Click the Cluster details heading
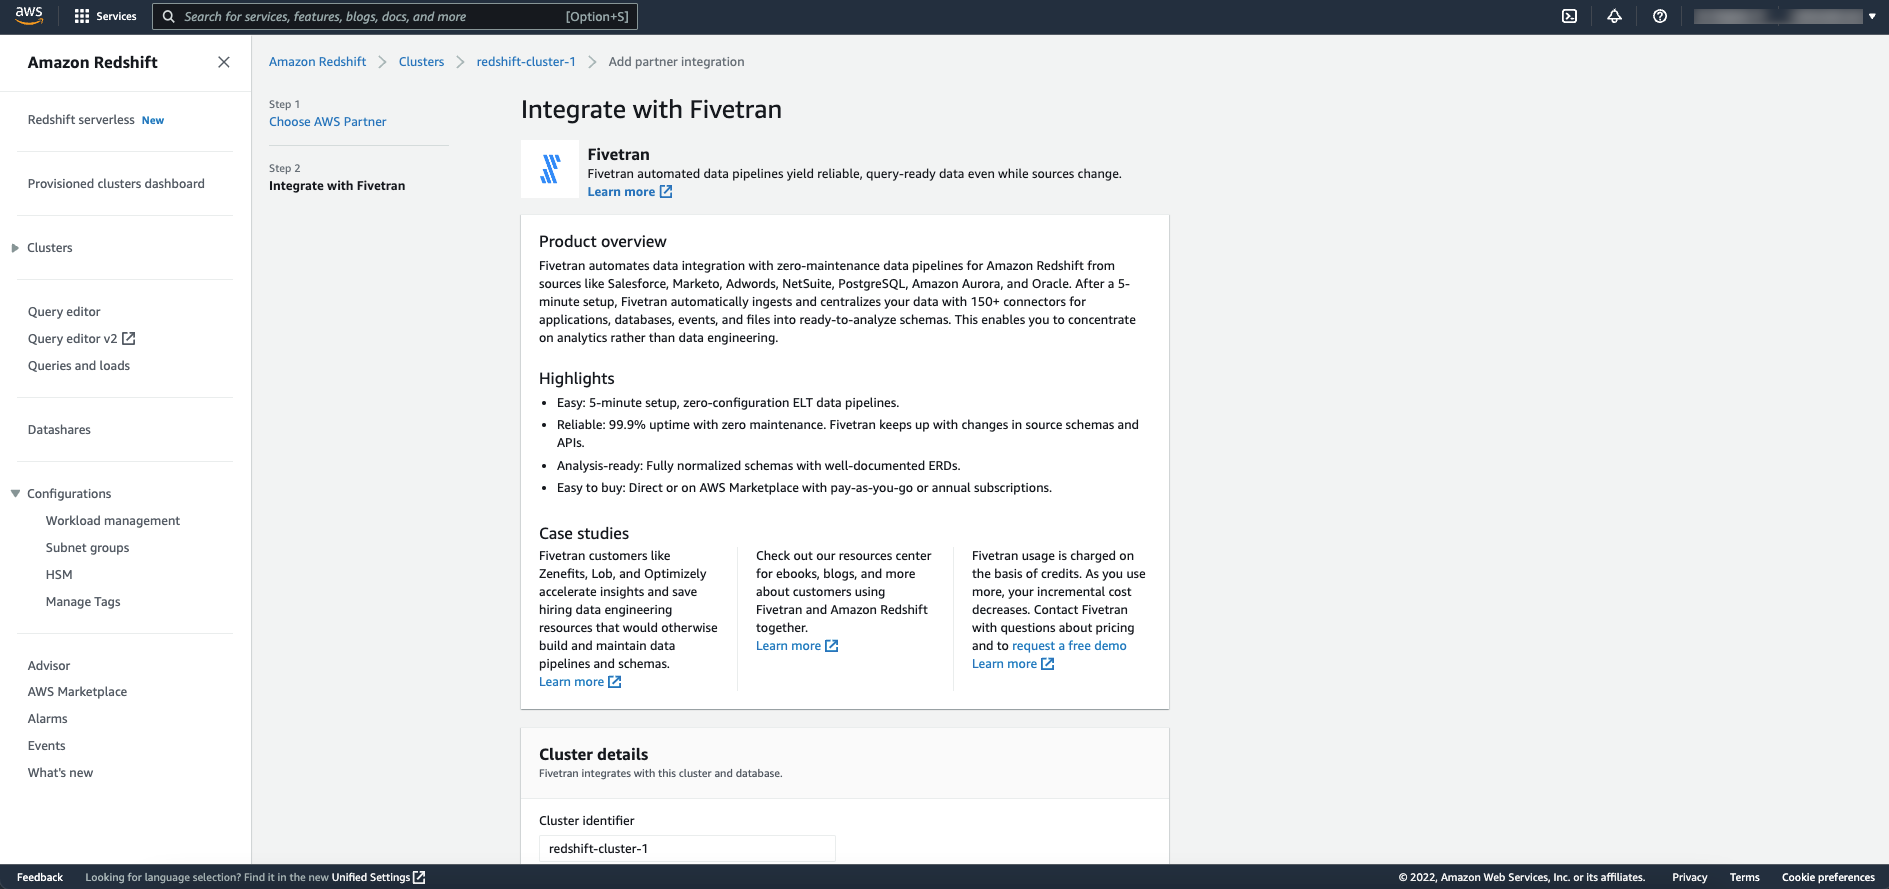Image resolution: width=1889 pixels, height=889 pixels. click(593, 755)
